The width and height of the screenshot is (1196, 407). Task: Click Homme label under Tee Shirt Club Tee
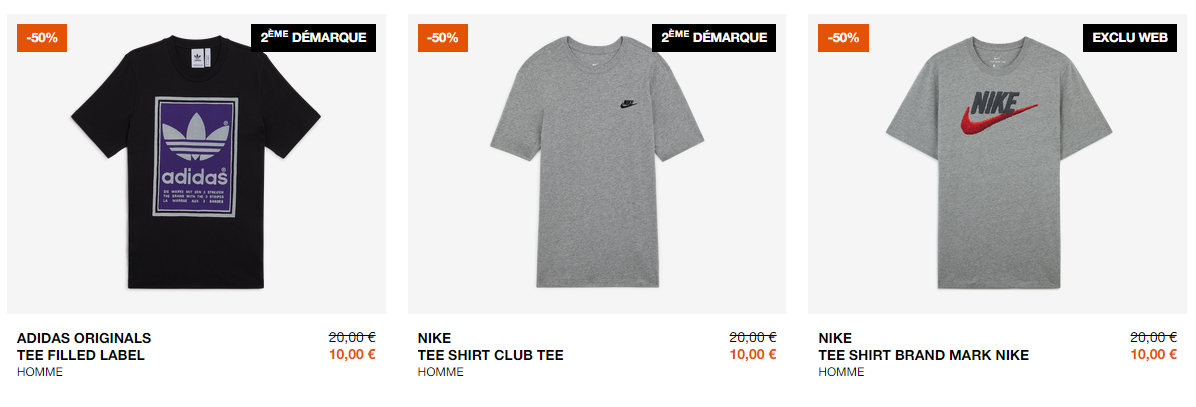click(441, 372)
